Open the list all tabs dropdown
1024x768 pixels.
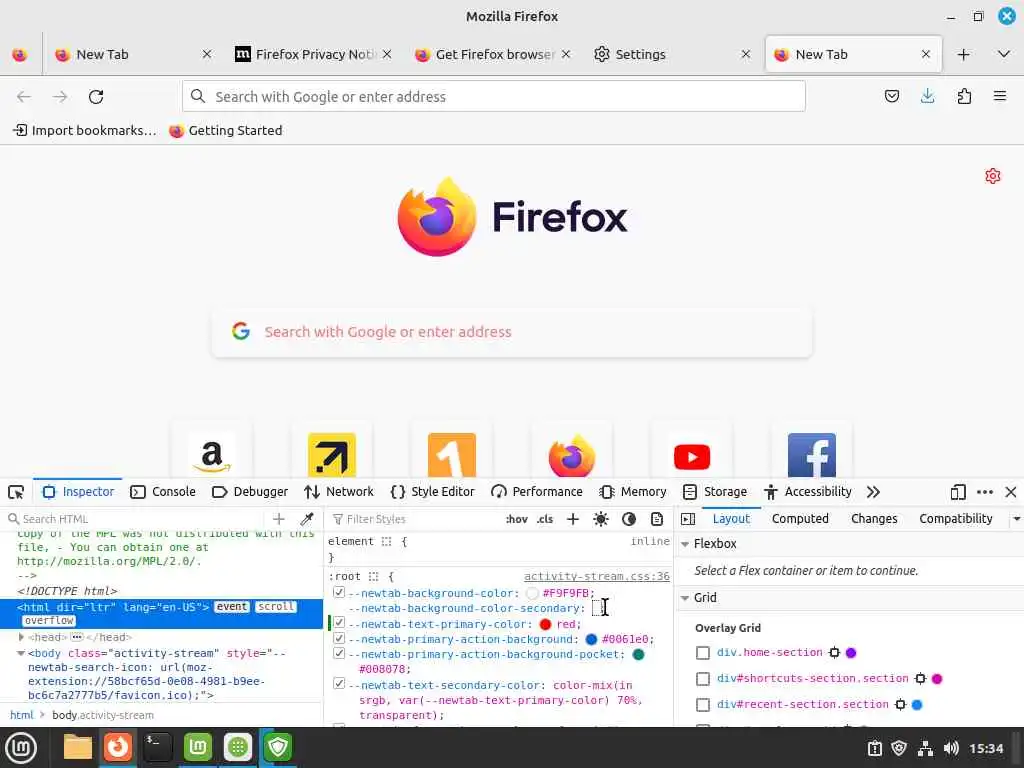coord(1004,54)
